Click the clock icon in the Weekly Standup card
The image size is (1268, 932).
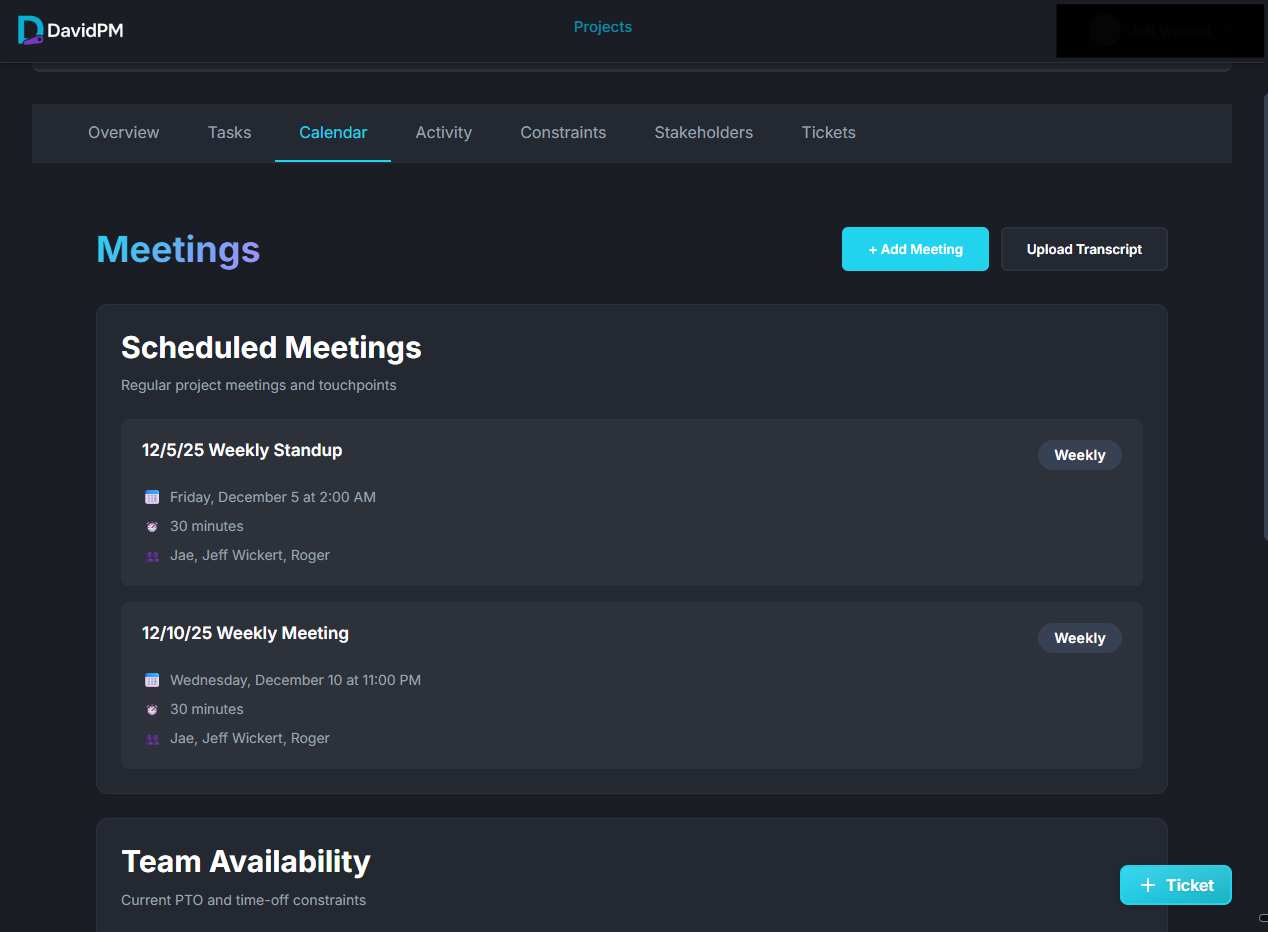152,526
